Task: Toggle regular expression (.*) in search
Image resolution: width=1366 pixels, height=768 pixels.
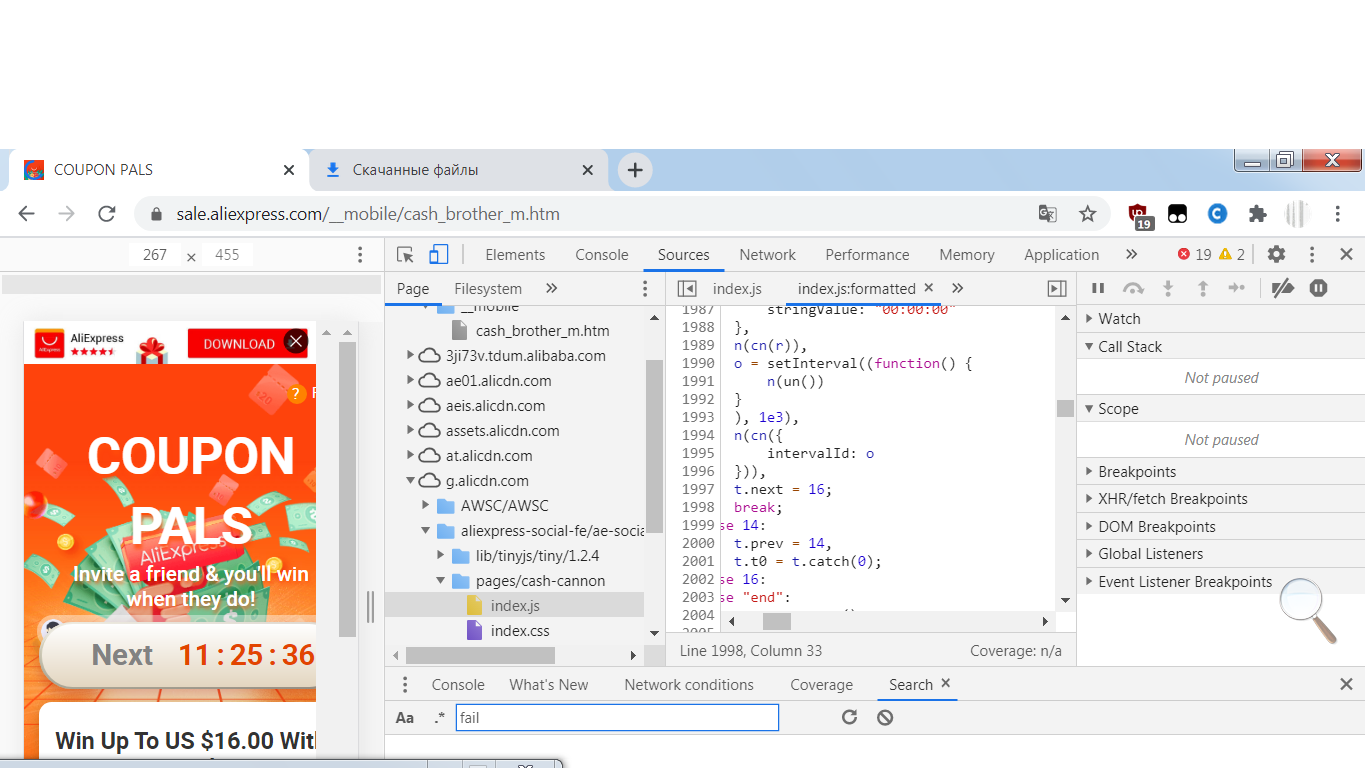Action: point(439,718)
